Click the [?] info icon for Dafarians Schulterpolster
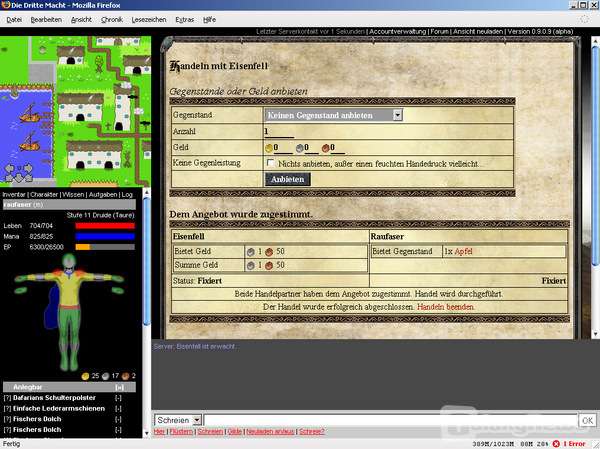 (x=7, y=398)
